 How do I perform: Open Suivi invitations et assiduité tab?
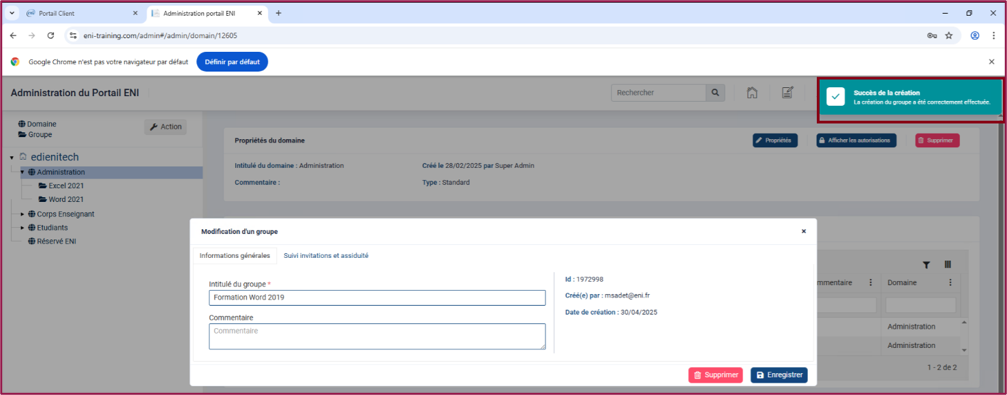coord(326,255)
